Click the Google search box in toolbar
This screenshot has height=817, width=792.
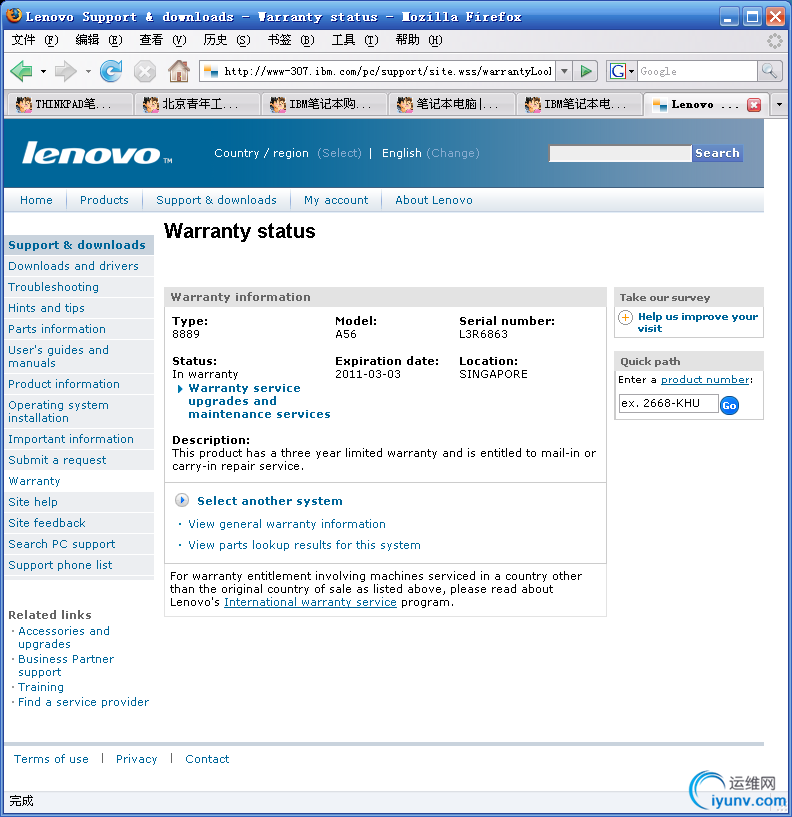click(x=697, y=71)
